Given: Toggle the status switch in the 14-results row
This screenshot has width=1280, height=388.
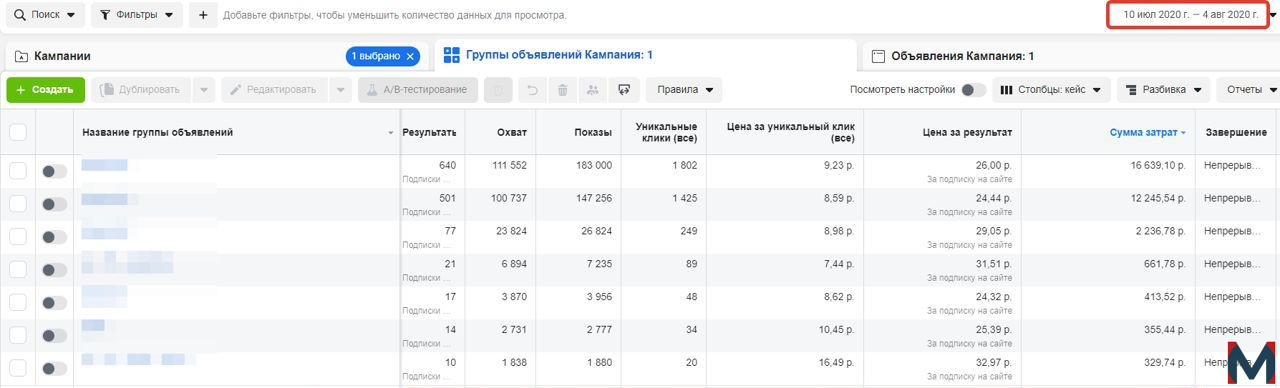Looking at the screenshot, I should [x=54, y=336].
